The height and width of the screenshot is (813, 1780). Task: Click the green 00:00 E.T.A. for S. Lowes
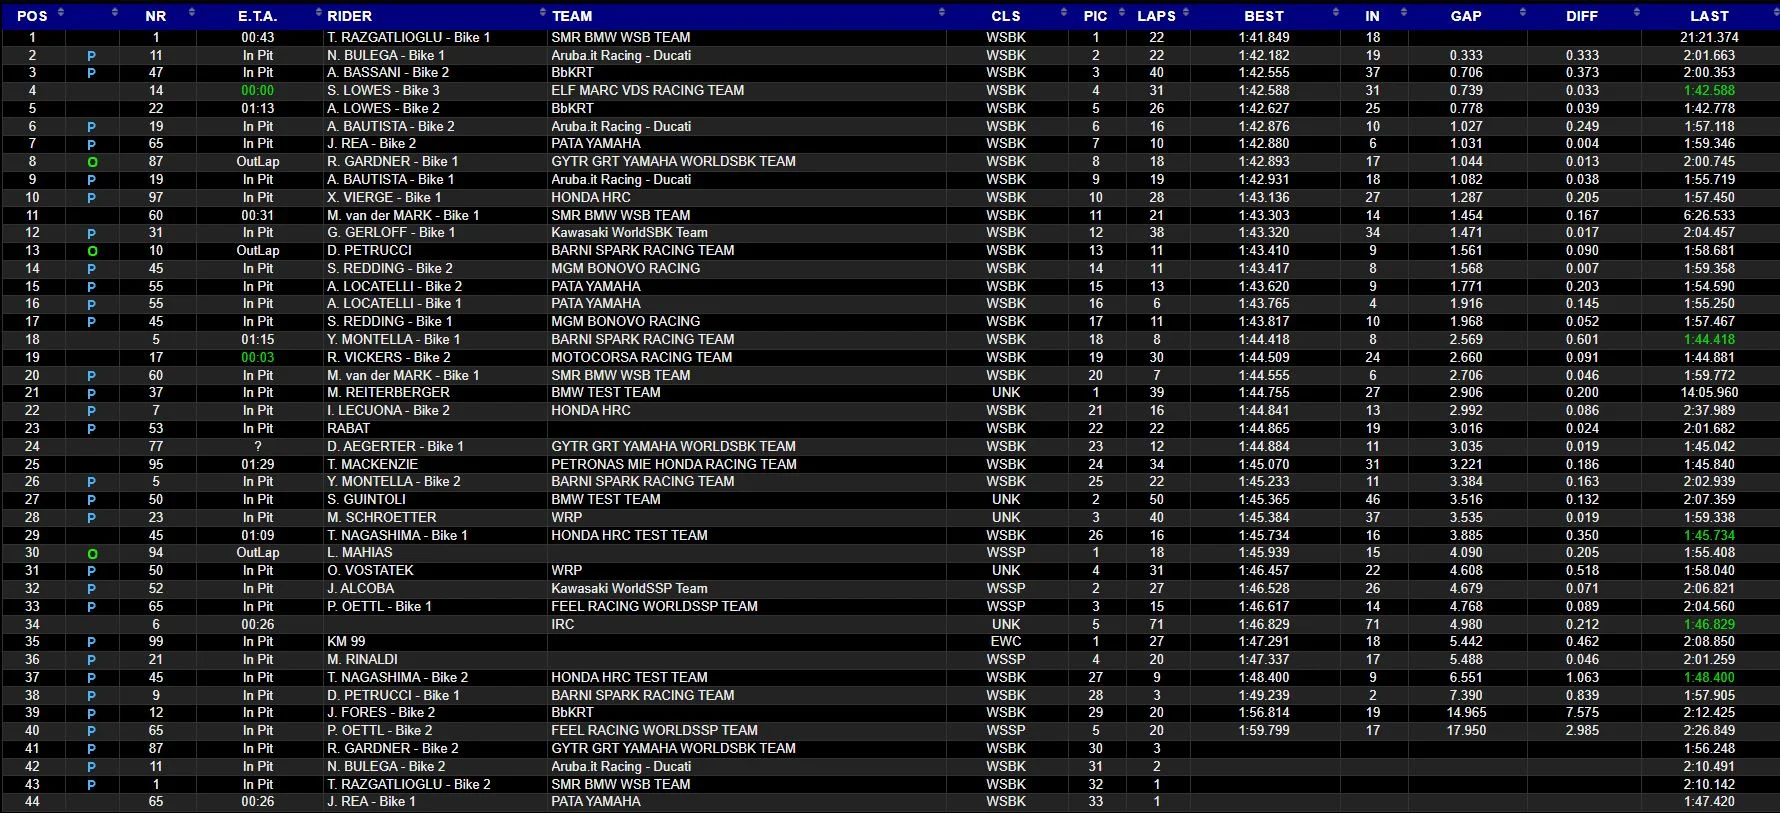(257, 90)
